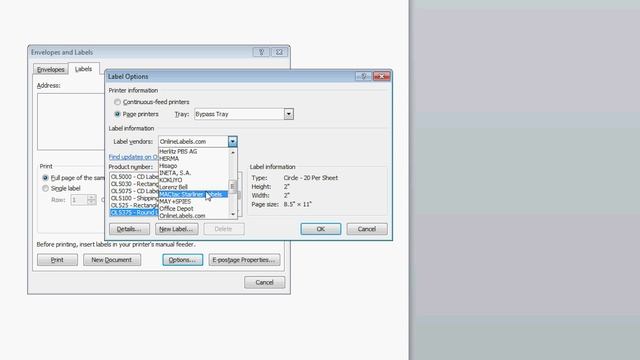The width and height of the screenshot is (640, 360).
Task: Switch to the Envelopes tab
Action: point(51,69)
